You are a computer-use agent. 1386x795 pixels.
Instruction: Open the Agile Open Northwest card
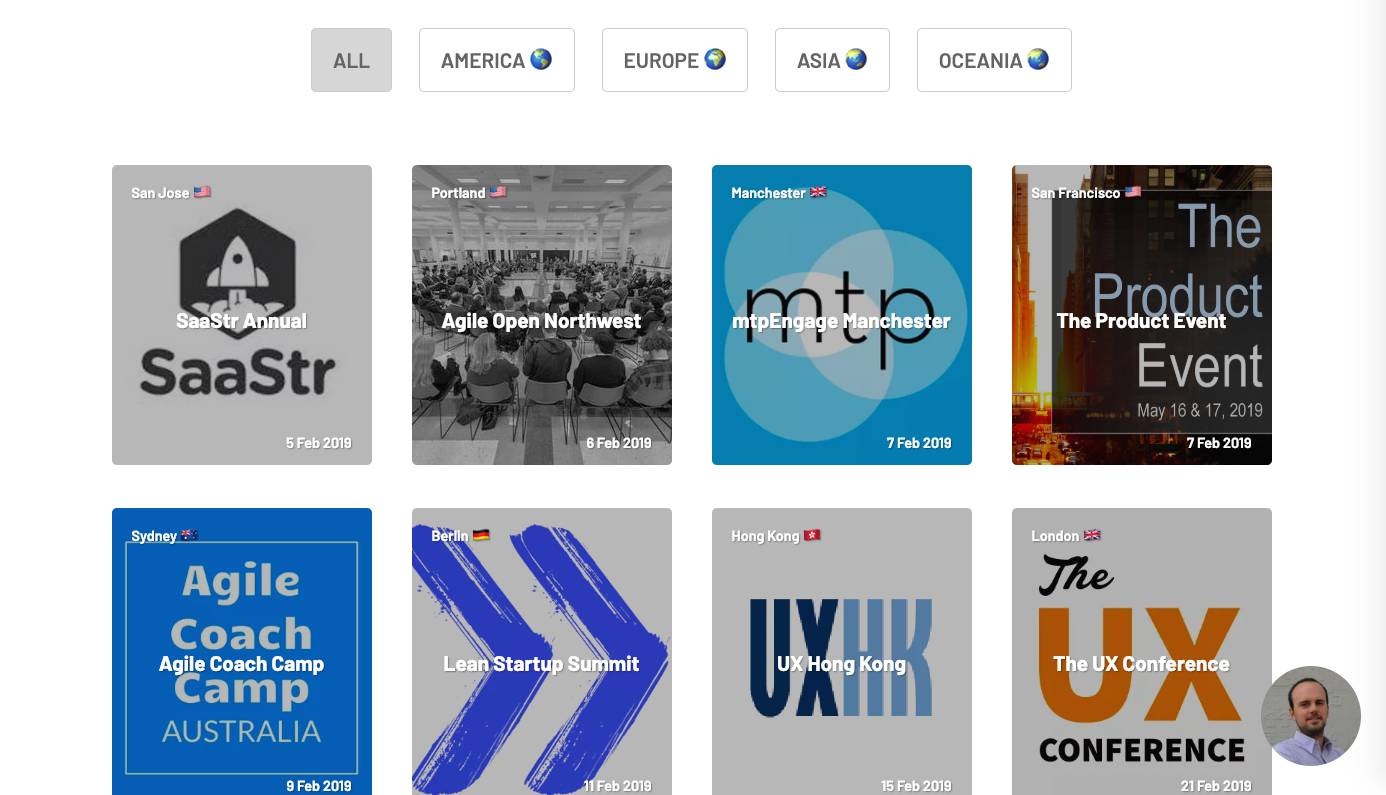[542, 315]
